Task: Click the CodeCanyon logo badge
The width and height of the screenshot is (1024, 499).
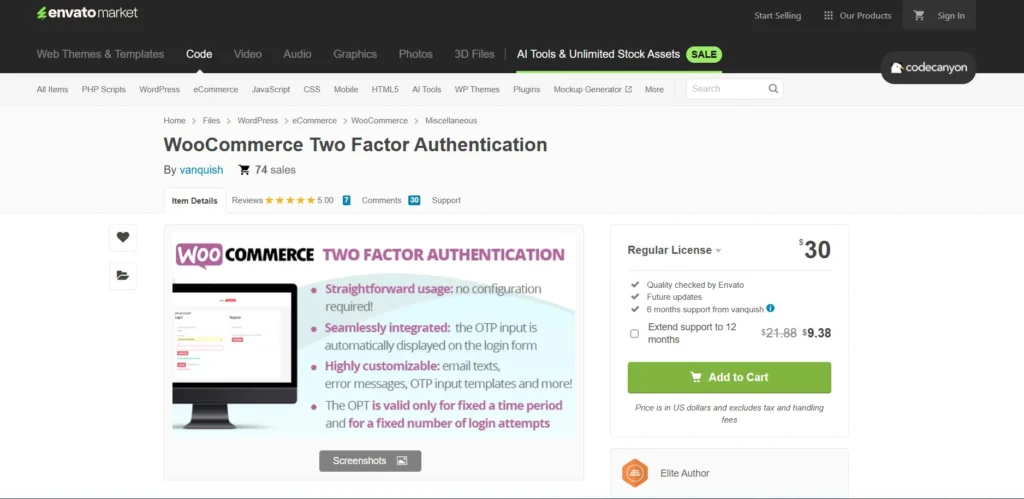Action: [928, 68]
